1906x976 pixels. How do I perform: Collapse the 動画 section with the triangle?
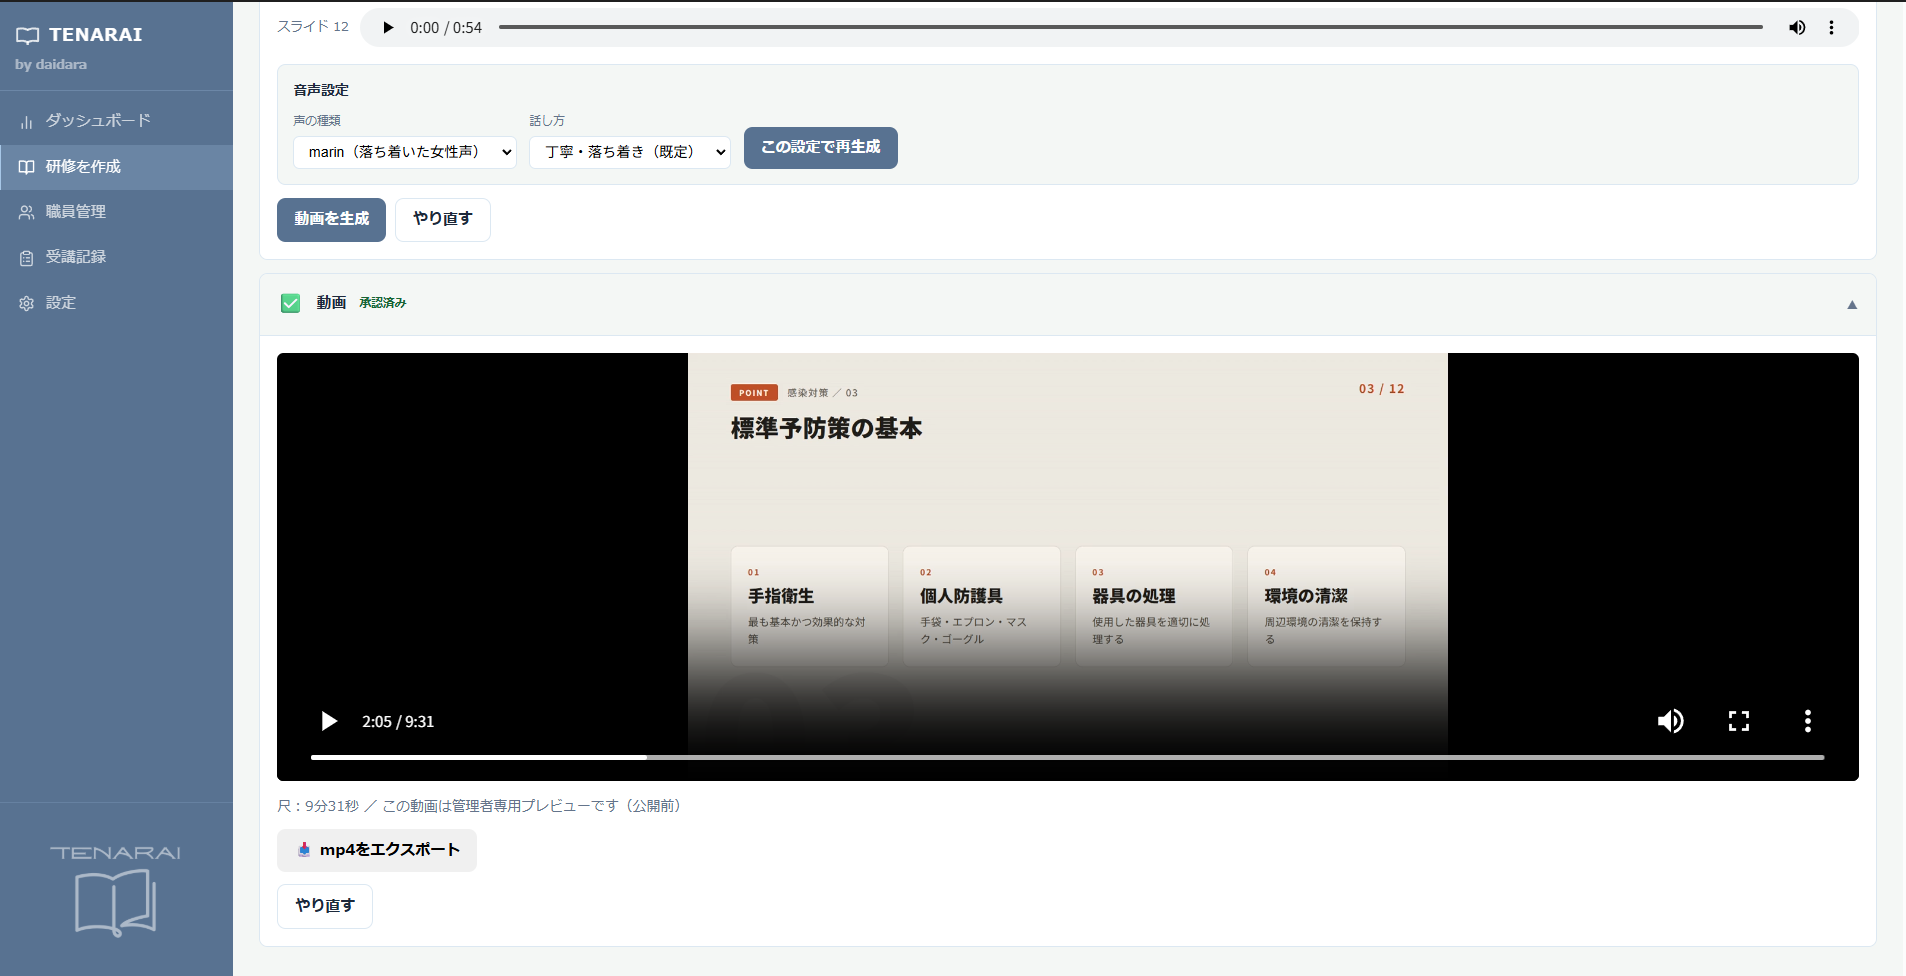pyautogui.click(x=1852, y=305)
